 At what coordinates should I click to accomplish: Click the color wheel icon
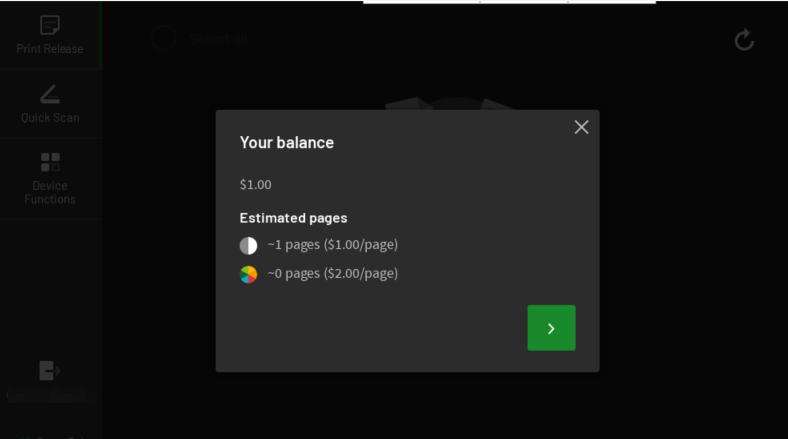tap(248, 274)
